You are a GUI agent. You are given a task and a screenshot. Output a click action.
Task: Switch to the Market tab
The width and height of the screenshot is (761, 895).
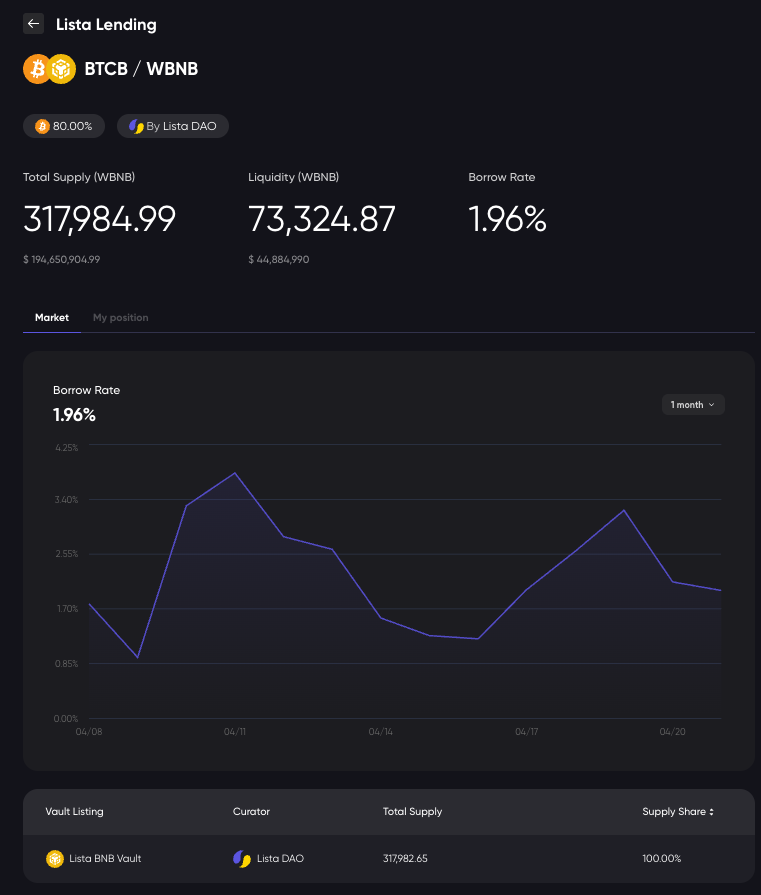[52, 317]
